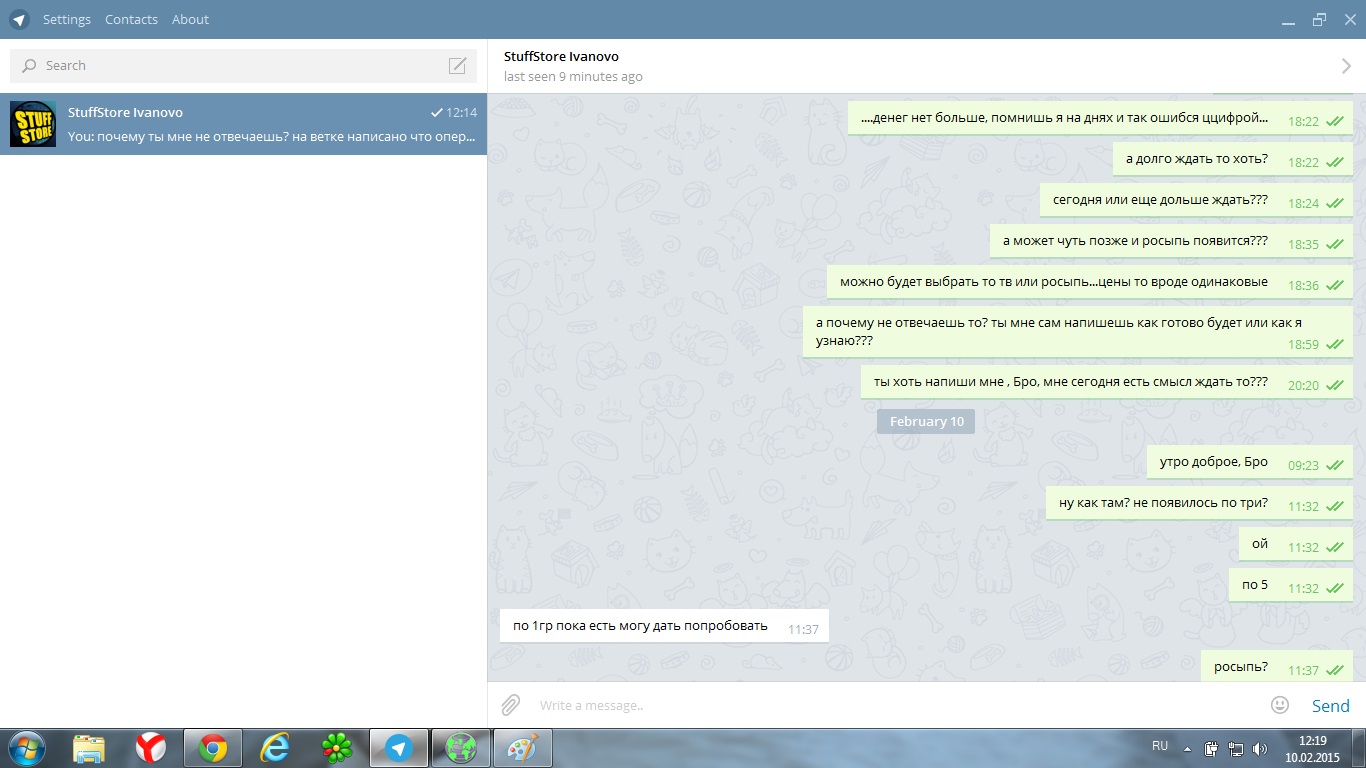Image resolution: width=1366 pixels, height=768 pixels.
Task: Click the message 'ой' sent at 11:32
Action: pyautogui.click(x=1296, y=545)
